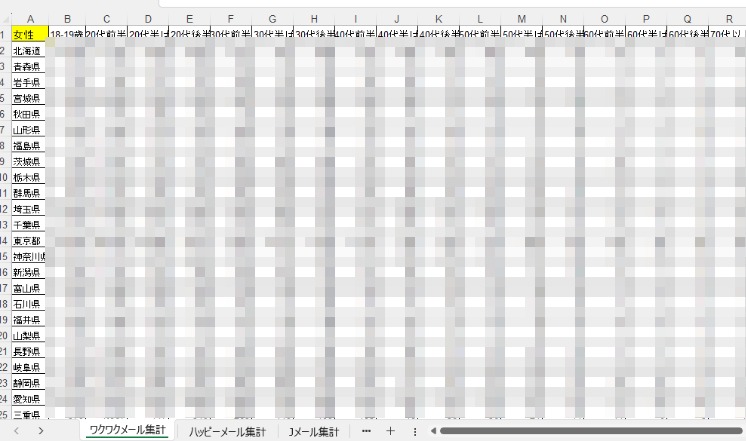Open the hidden sheets ellipsis button
Screen dimensions: 746x441
[x=365, y=430]
